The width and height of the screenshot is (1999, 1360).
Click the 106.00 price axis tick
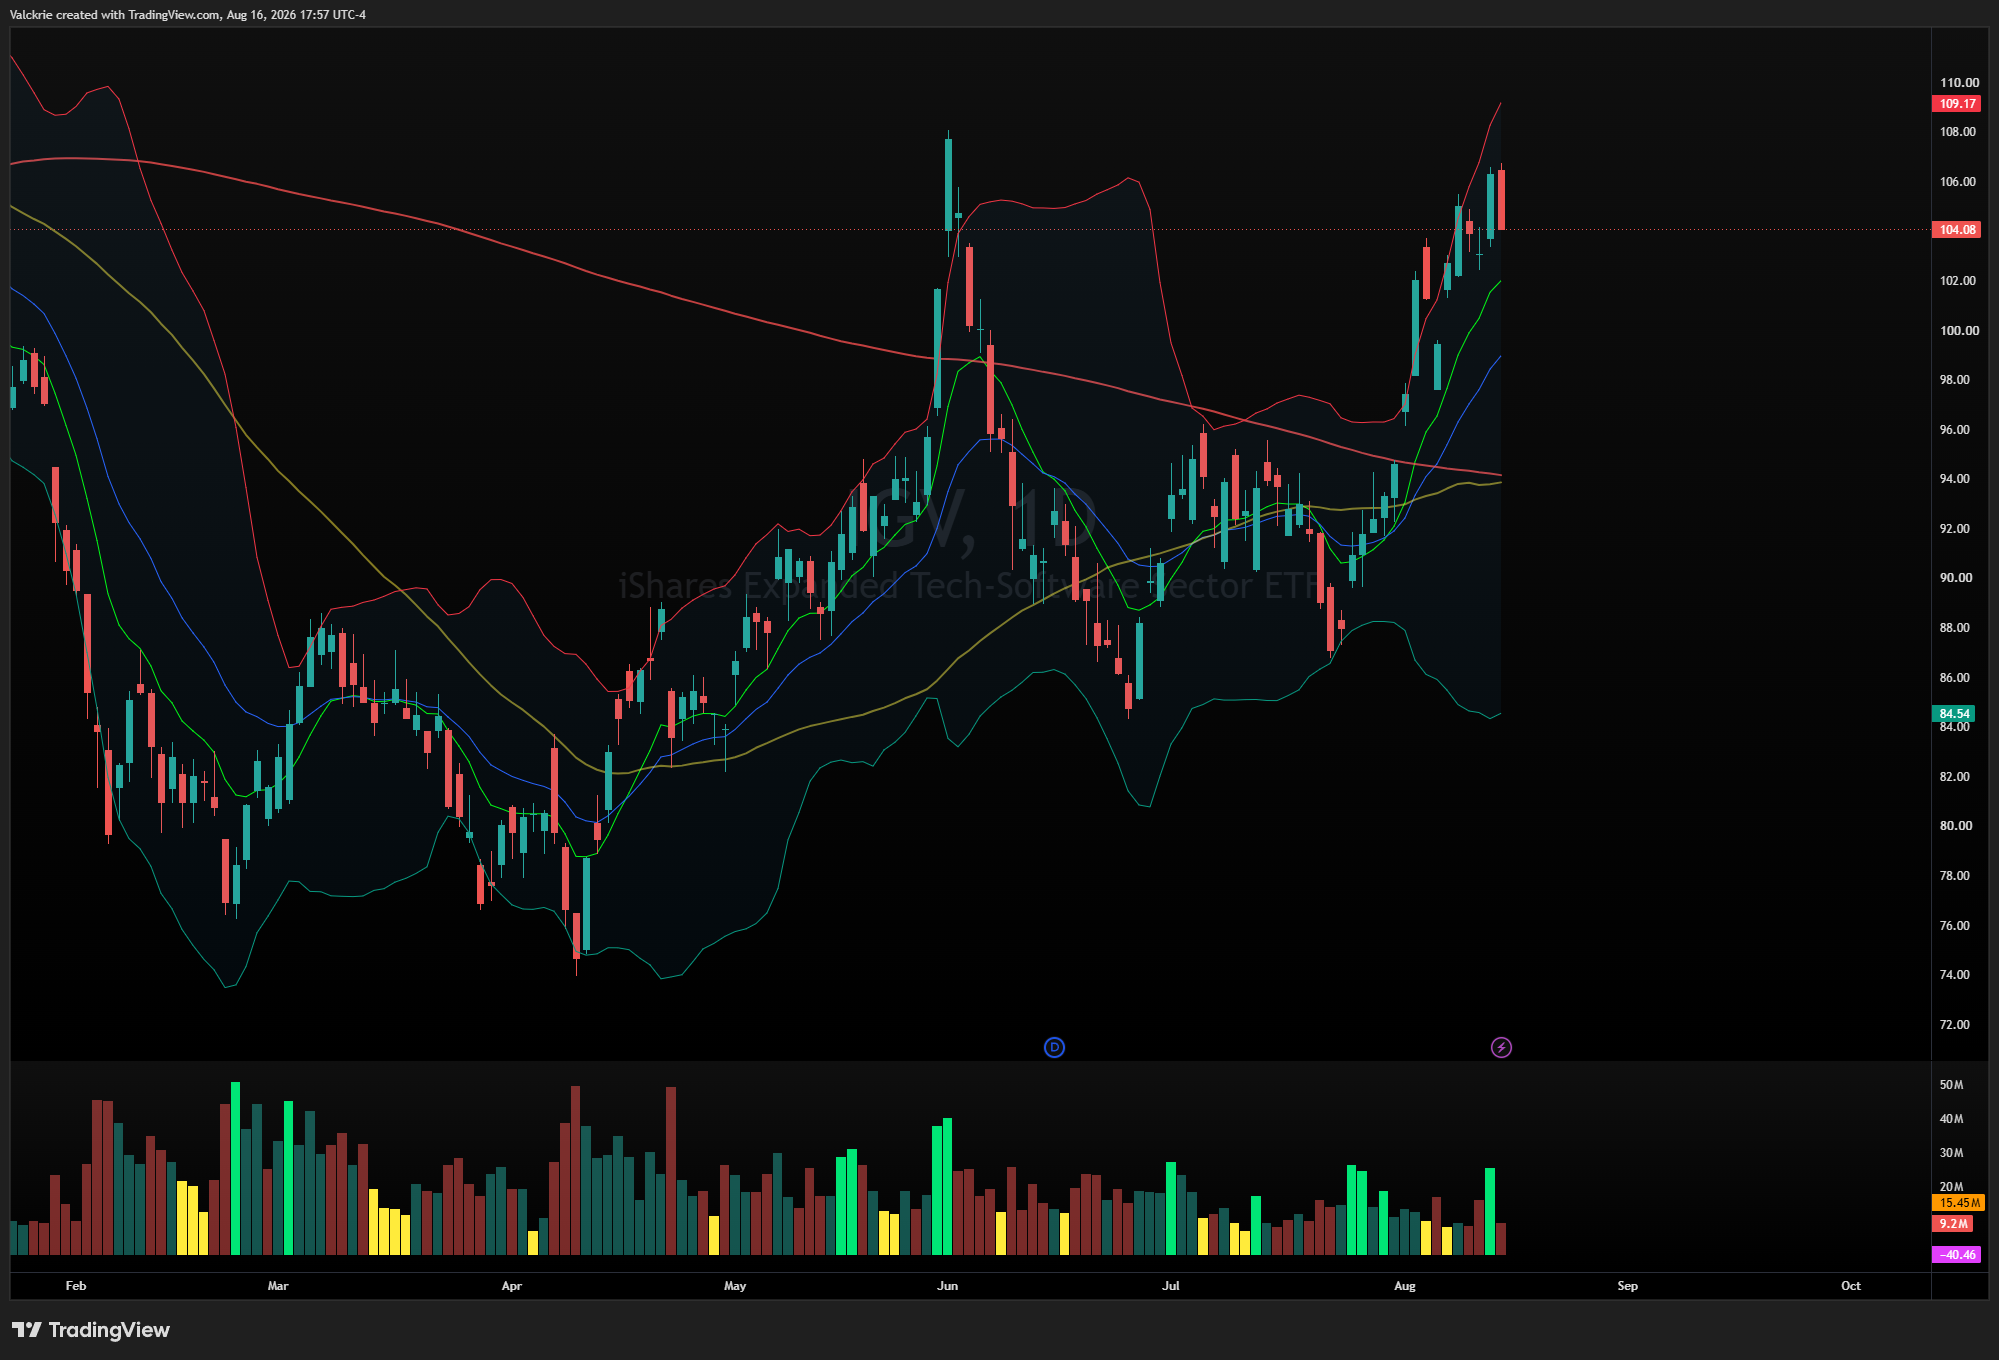point(1958,182)
